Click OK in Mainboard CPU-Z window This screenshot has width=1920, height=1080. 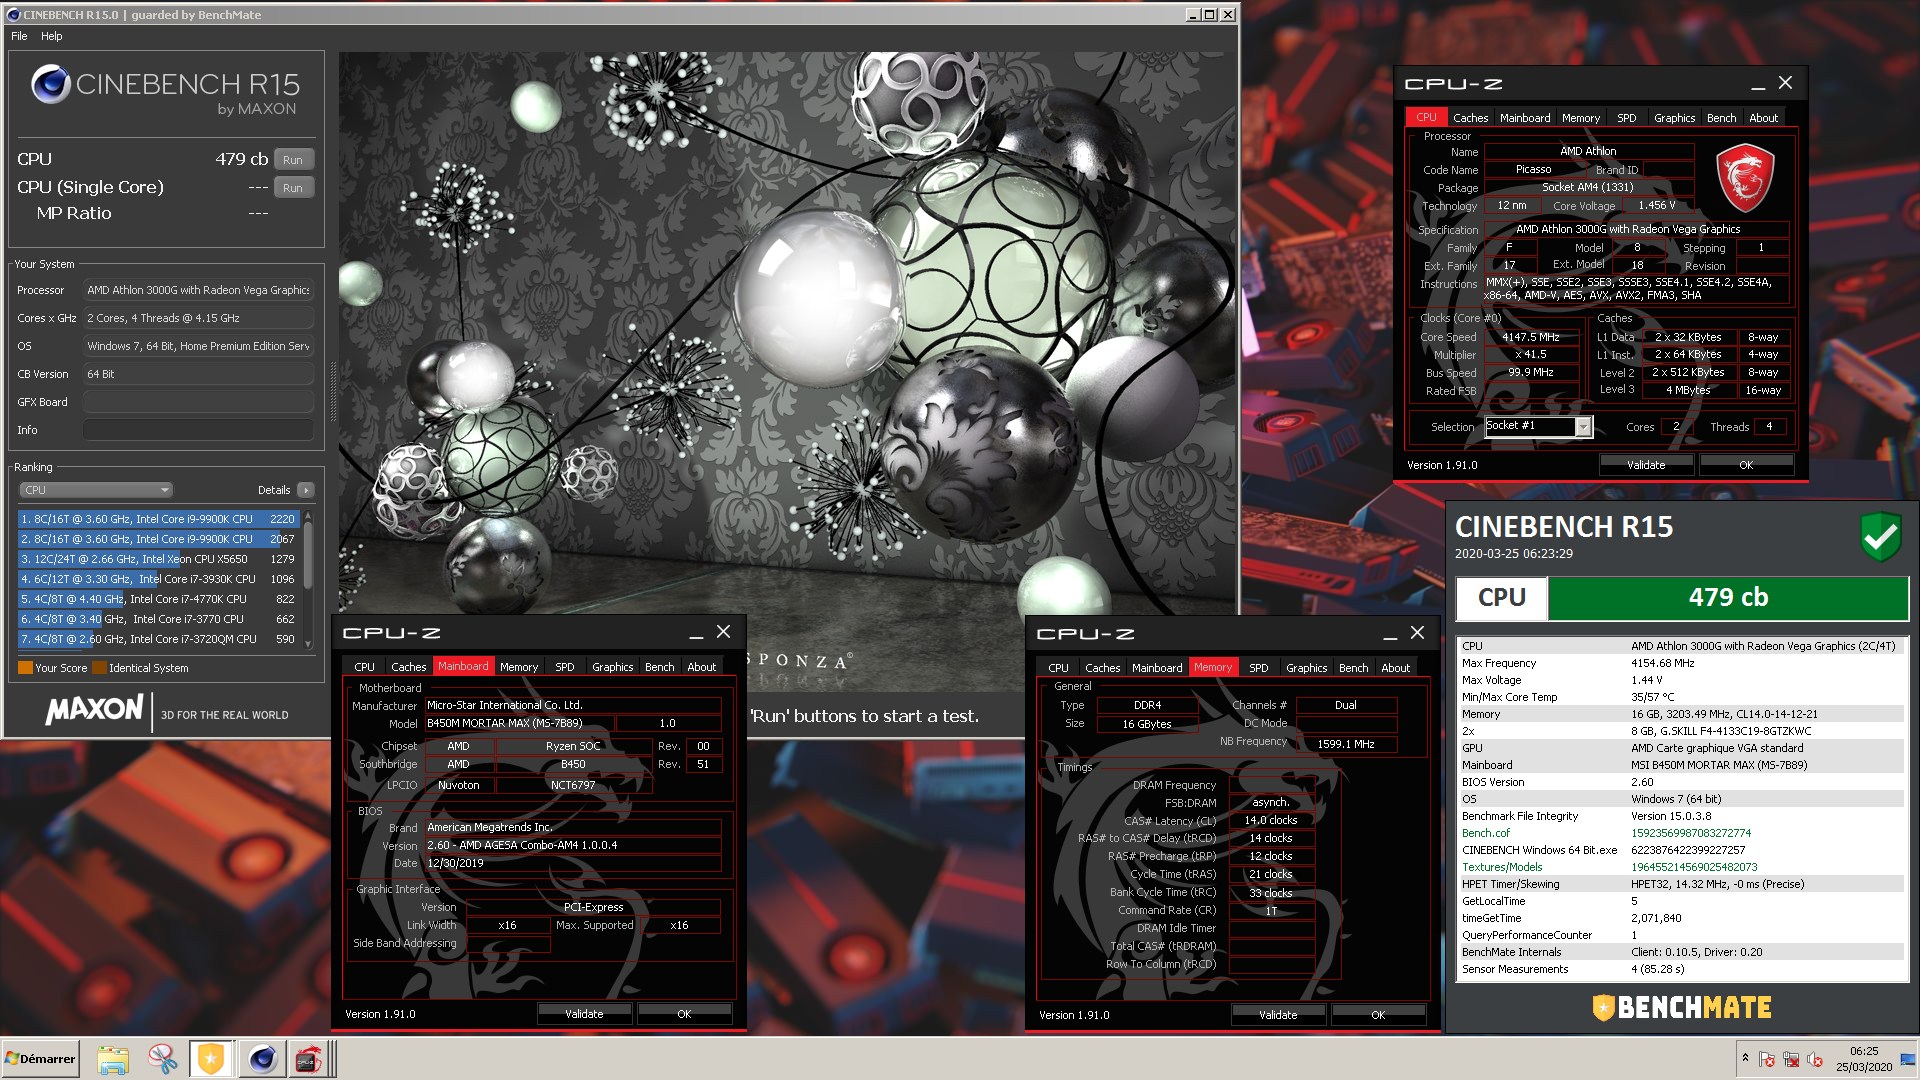684,1014
